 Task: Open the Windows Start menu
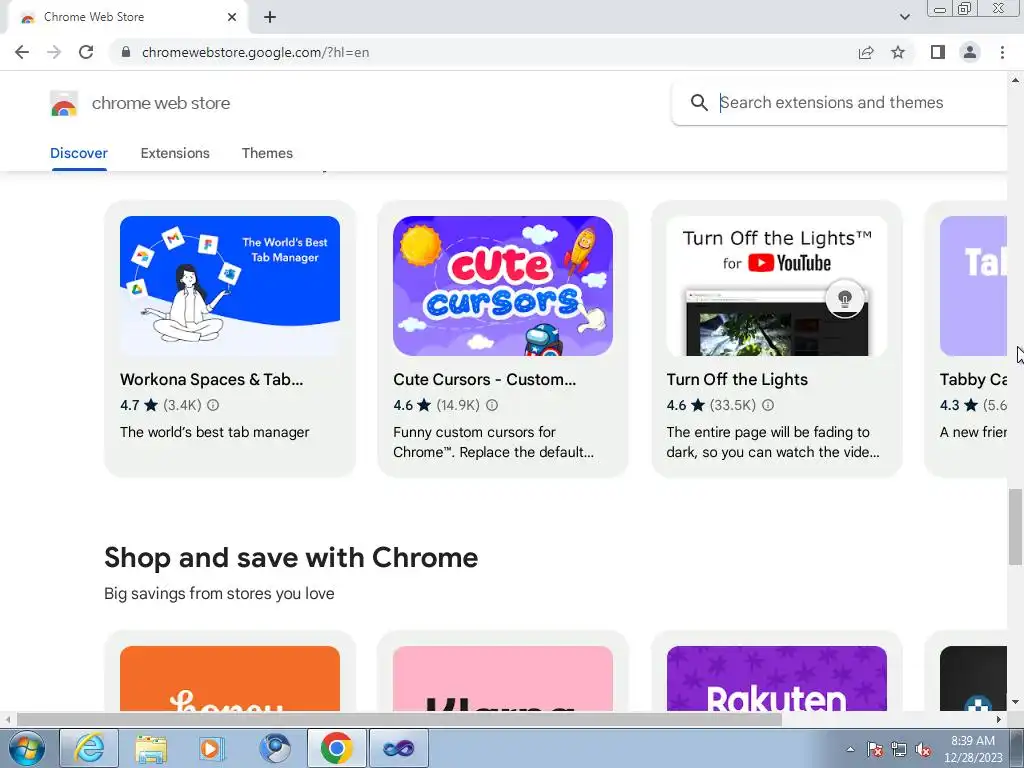pyautogui.click(x=25, y=748)
